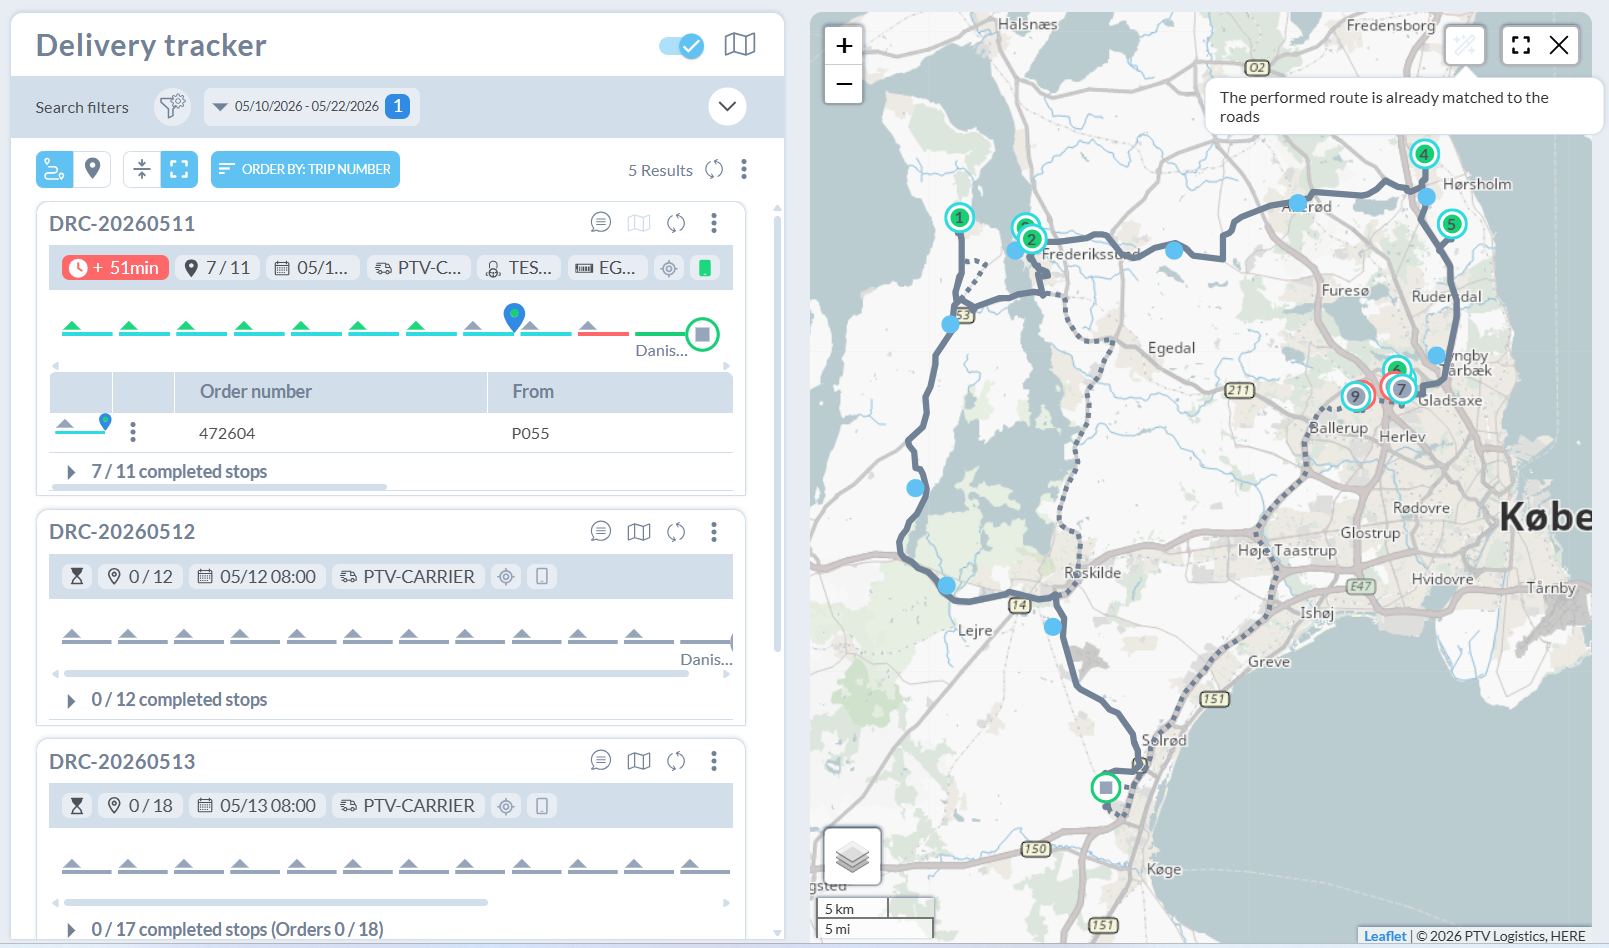This screenshot has width=1609, height=948.
Task: Open the date range 05/10/2026 - 05/22/2026 filter
Action: click(311, 106)
